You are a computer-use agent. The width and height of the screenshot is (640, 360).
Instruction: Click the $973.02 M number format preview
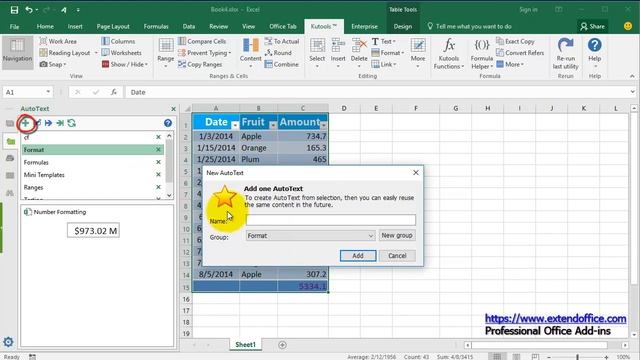point(93,231)
